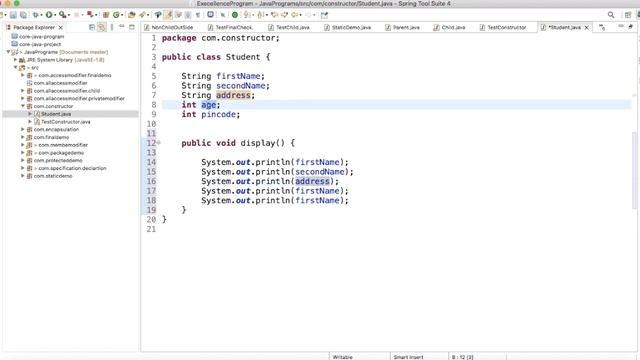The width and height of the screenshot is (640, 360).
Task: Click the Search flashlight toolbar icon
Action: [x=158, y=15]
